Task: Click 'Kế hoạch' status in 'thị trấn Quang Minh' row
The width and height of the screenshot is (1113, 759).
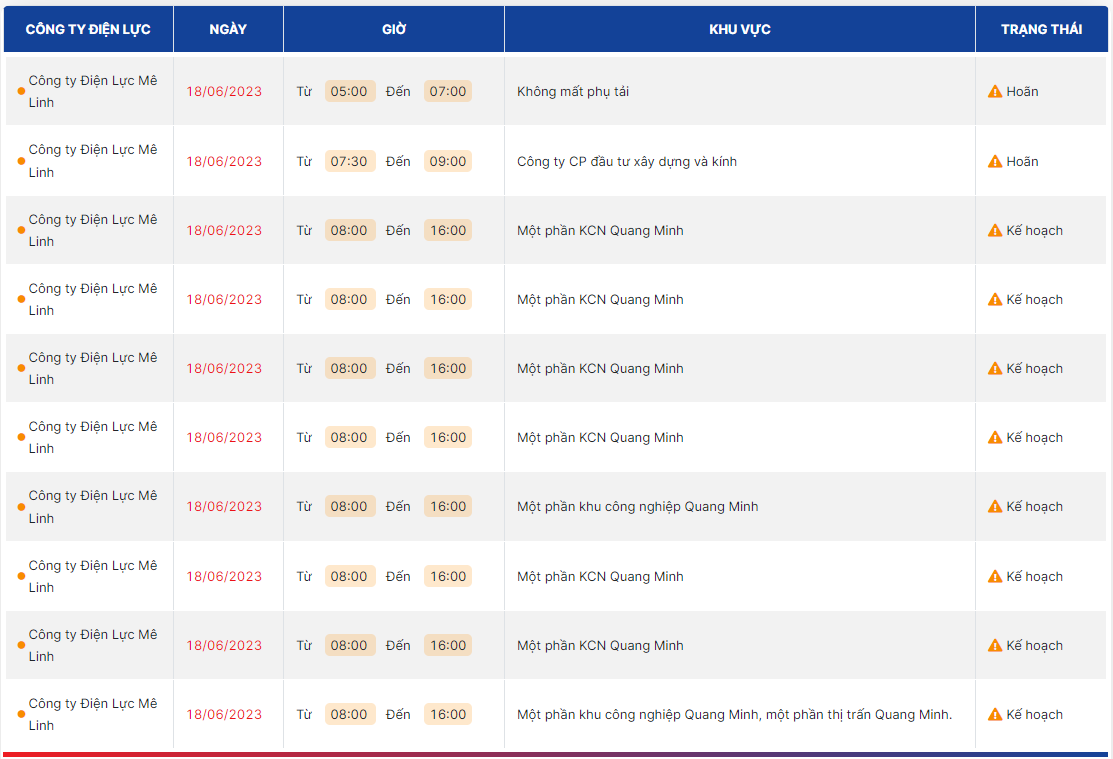Action: (1034, 714)
